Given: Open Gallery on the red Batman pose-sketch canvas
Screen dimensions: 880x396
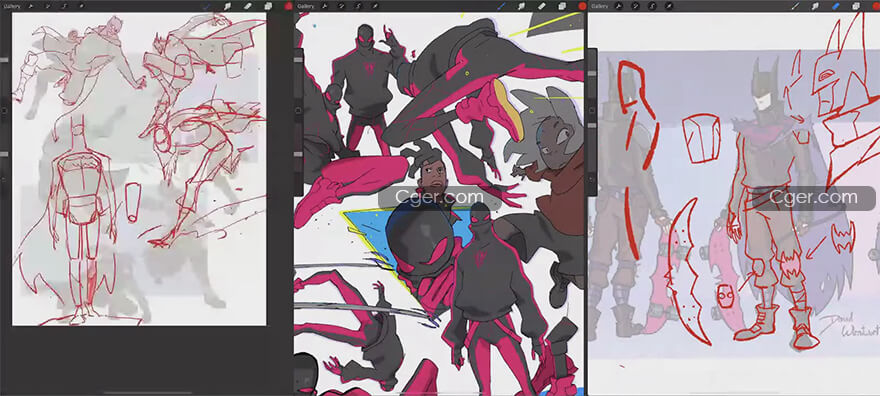Looking at the screenshot, I should tap(12, 6).
